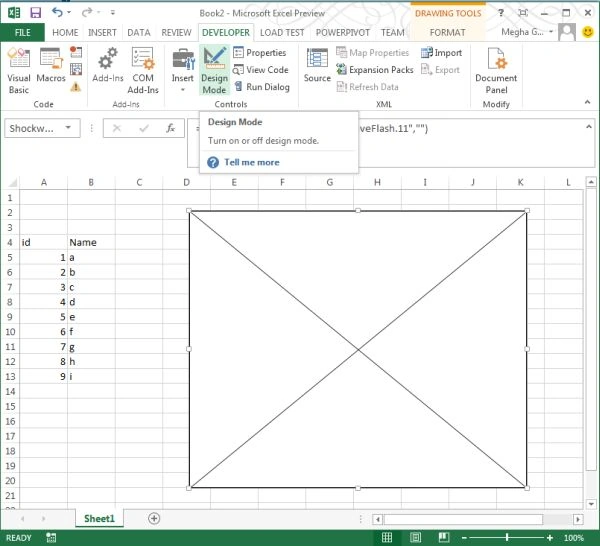
Task: Open the Document Panel
Action: pos(496,71)
